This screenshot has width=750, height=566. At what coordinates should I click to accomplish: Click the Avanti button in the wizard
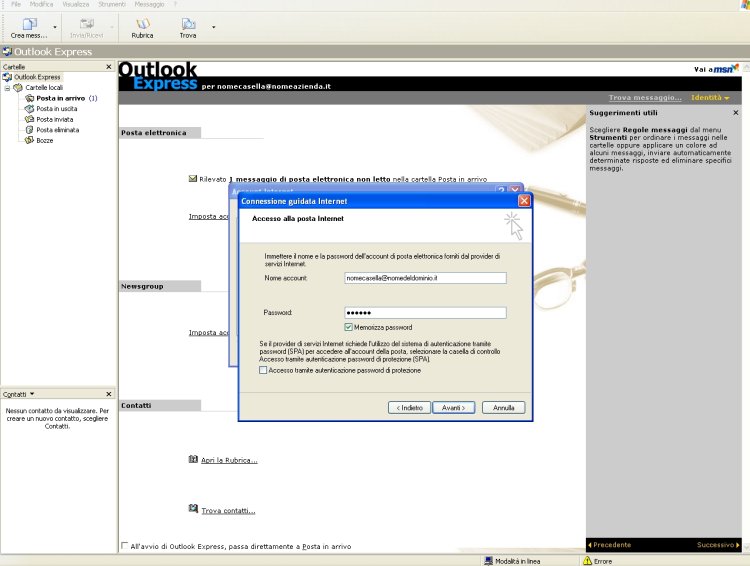(x=453, y=408)
